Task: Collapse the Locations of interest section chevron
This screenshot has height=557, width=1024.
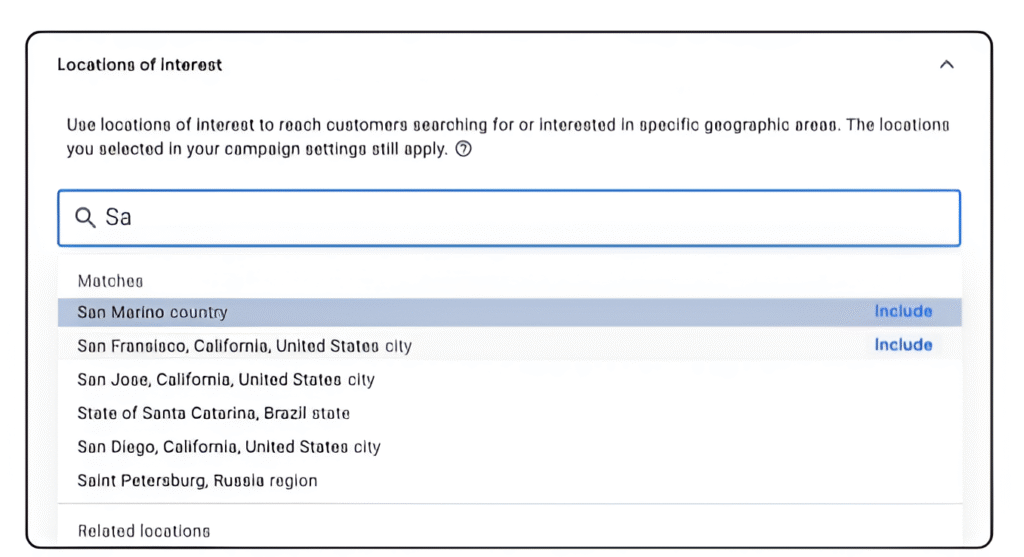Action: pyautogui.click(x=946, y=65)
